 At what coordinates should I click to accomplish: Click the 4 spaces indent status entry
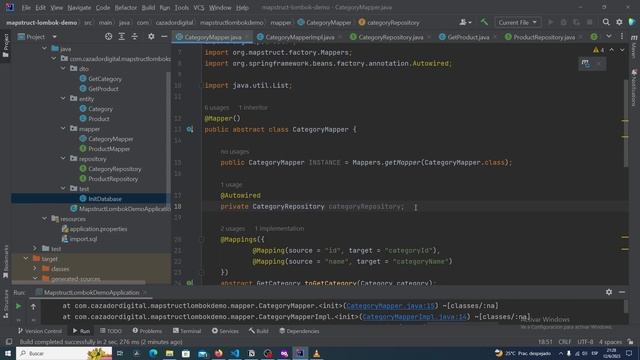pyautogui.click(x=610, y=342)
